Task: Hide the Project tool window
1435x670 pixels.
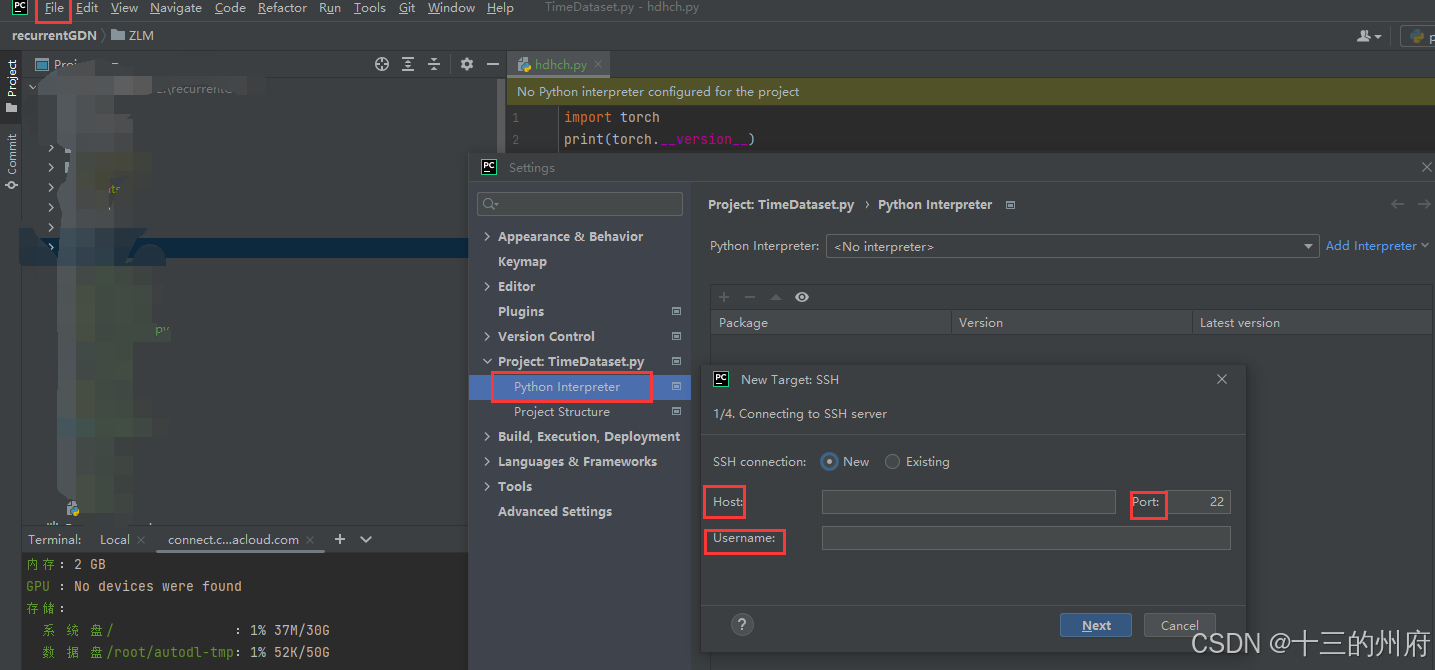Action: [492, 64]
